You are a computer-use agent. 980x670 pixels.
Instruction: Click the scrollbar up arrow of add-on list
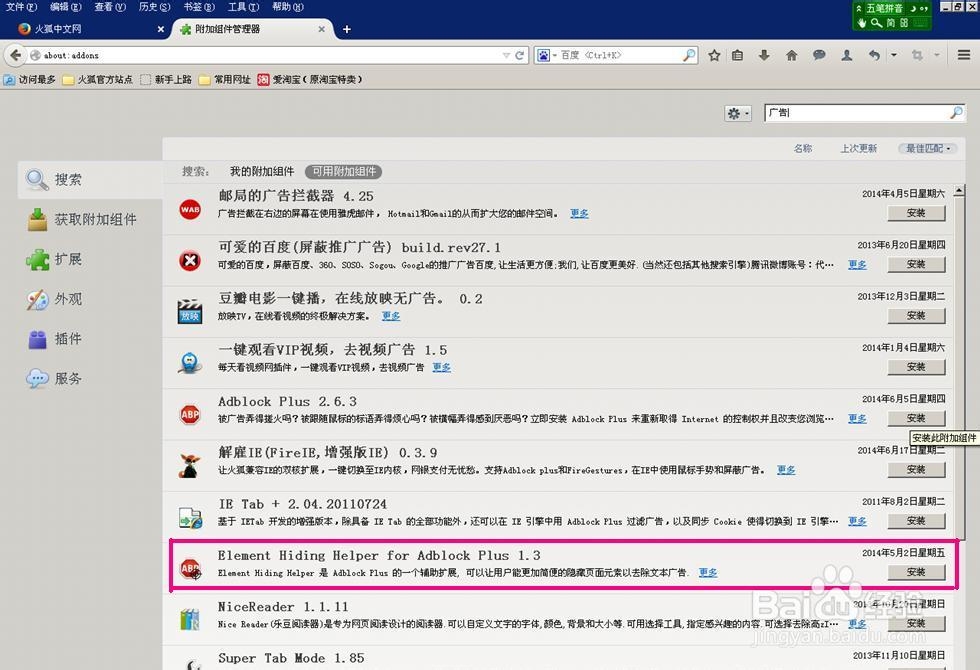pyautogui.click(x=959, y=192)
